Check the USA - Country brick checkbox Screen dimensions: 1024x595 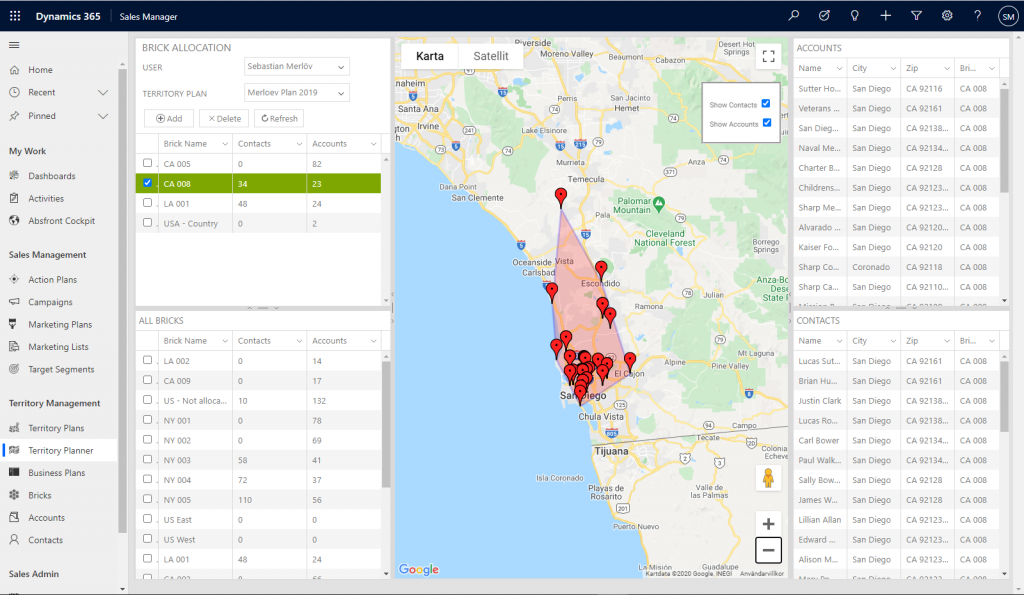[x=148, y=223]
